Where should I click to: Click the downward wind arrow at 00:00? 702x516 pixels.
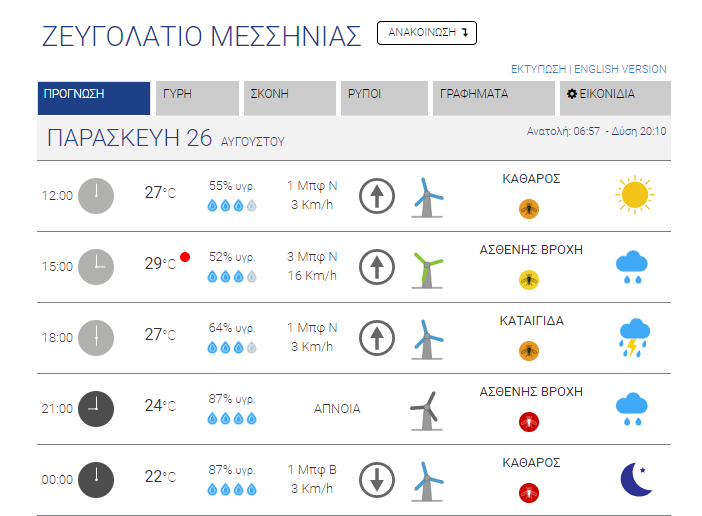click(377, 480)
